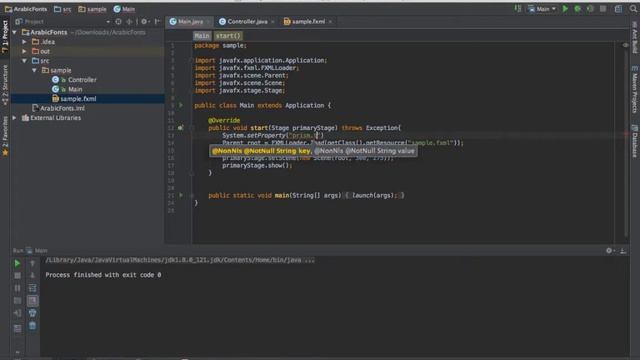Expand the .idea folder
This screenshot has width=640, height=360.
point(24,42)
